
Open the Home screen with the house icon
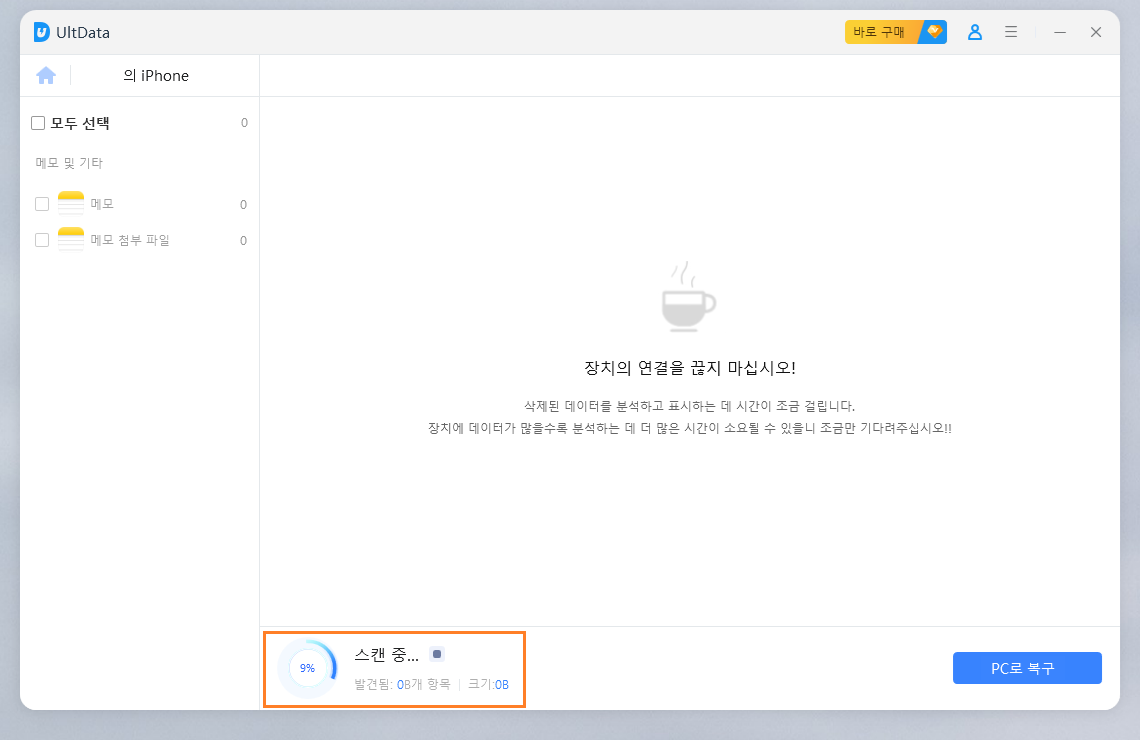[46, 75]
